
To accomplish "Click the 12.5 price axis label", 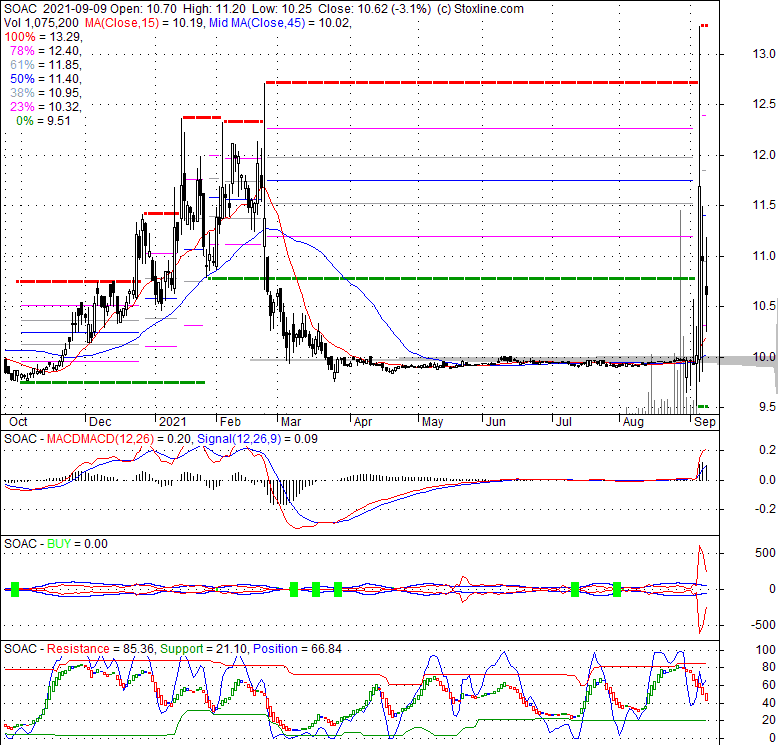I will (764, 104).
